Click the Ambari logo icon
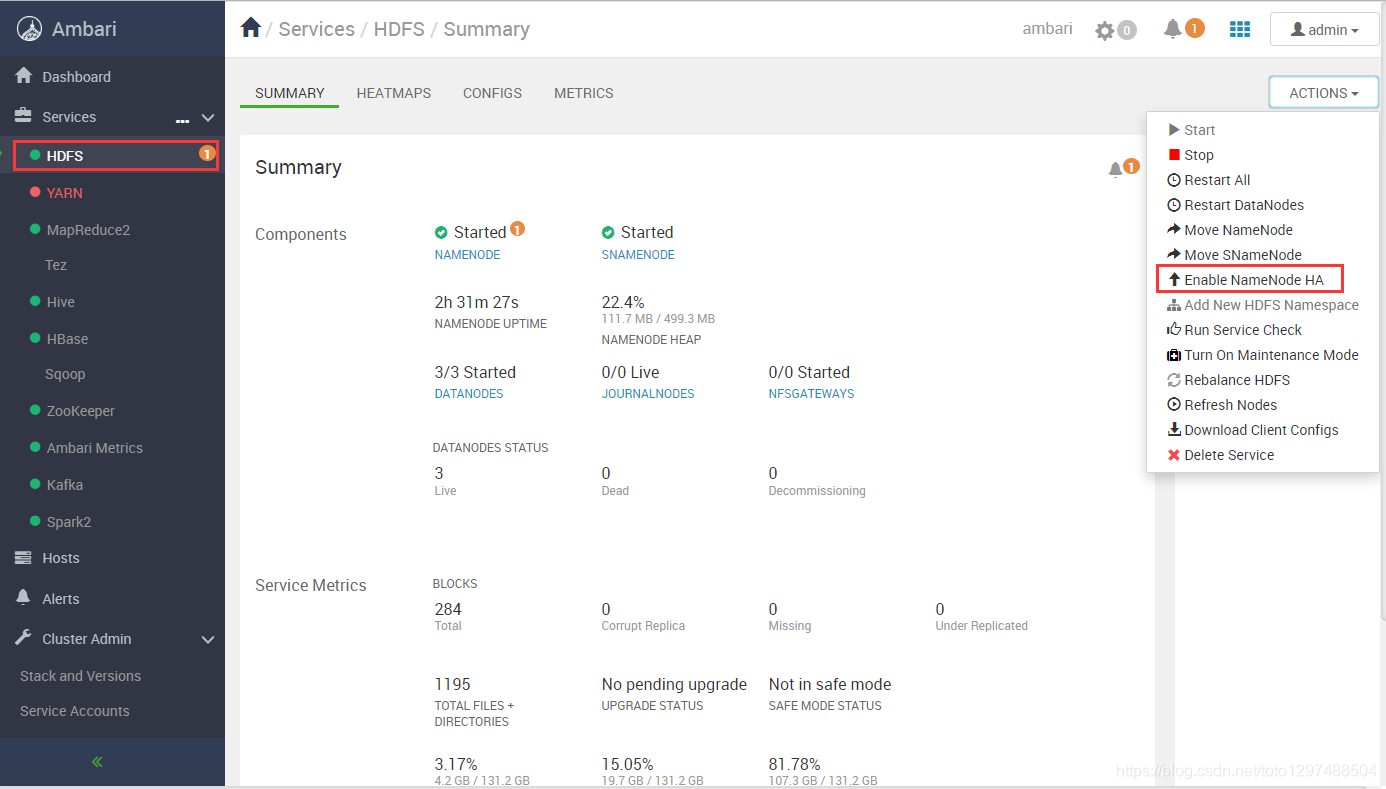The width and height of the screenshot is (1386, 789). [x=29, y=29]
